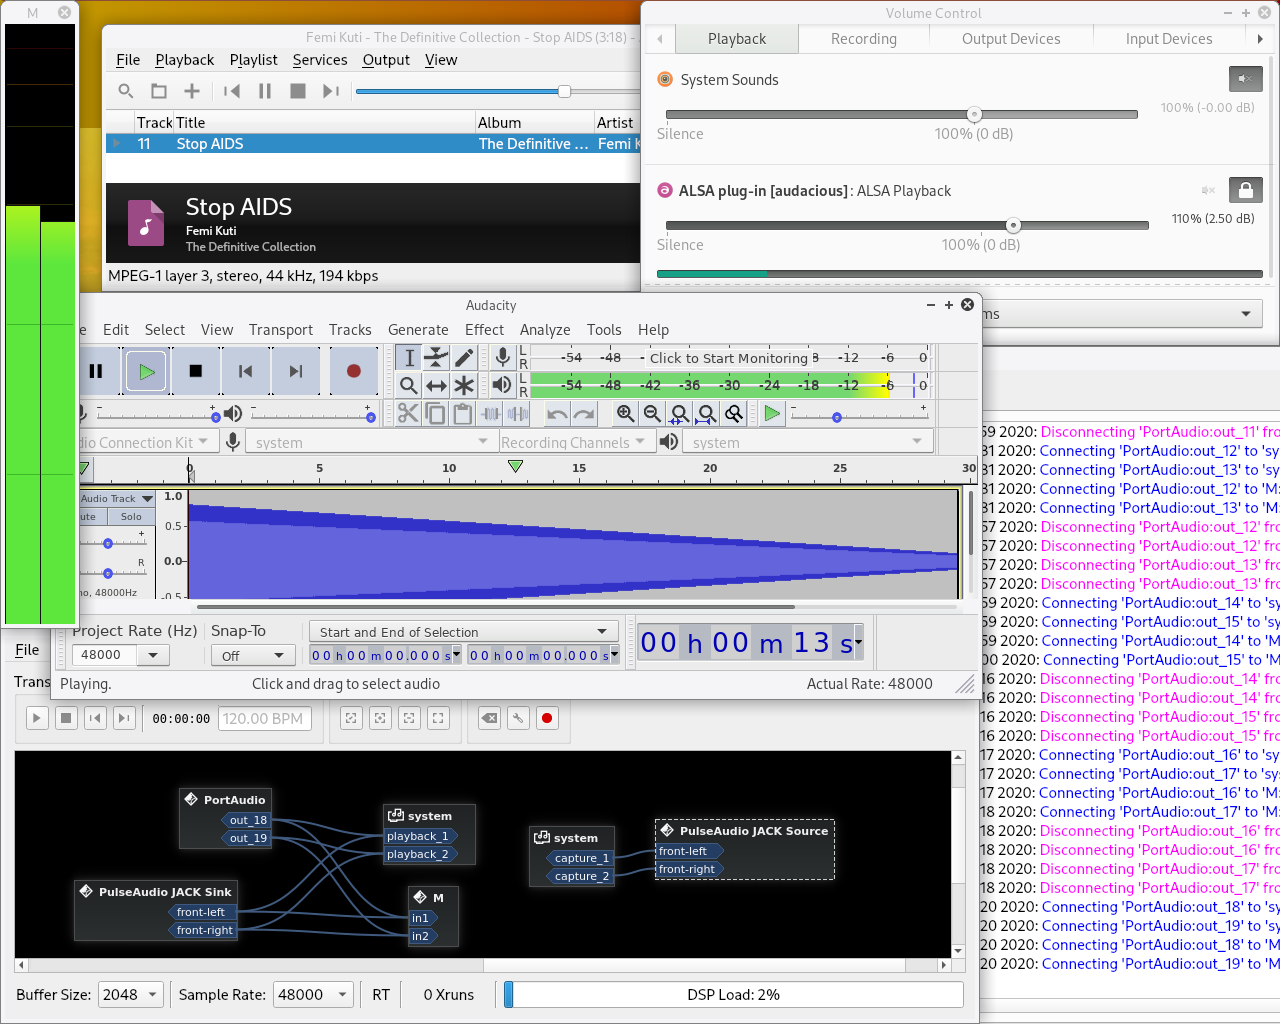This screenshot has width=1280, height=1024.
Task: Click the Trim Audio icon
Action: 491,413
